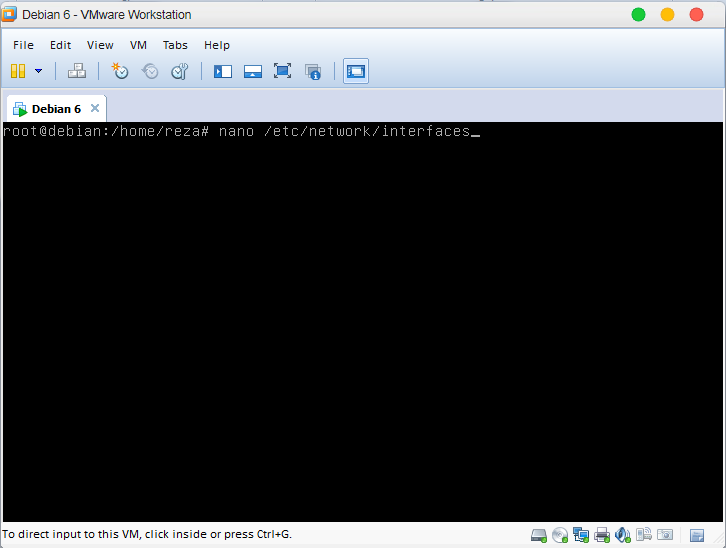This screenshot has width=727, height=548.
Task: Click the red window close button
Action: tap(696, 15)
